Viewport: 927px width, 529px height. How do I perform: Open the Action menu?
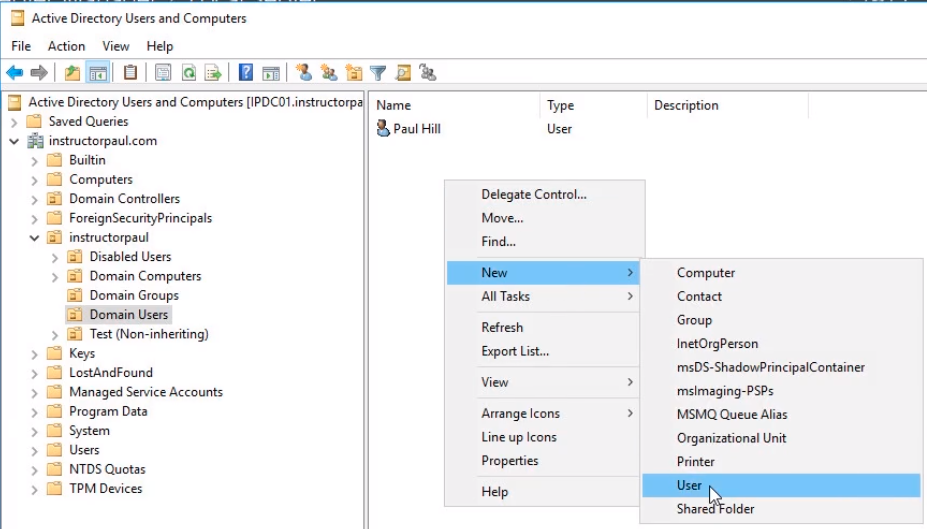click(66, 46)
